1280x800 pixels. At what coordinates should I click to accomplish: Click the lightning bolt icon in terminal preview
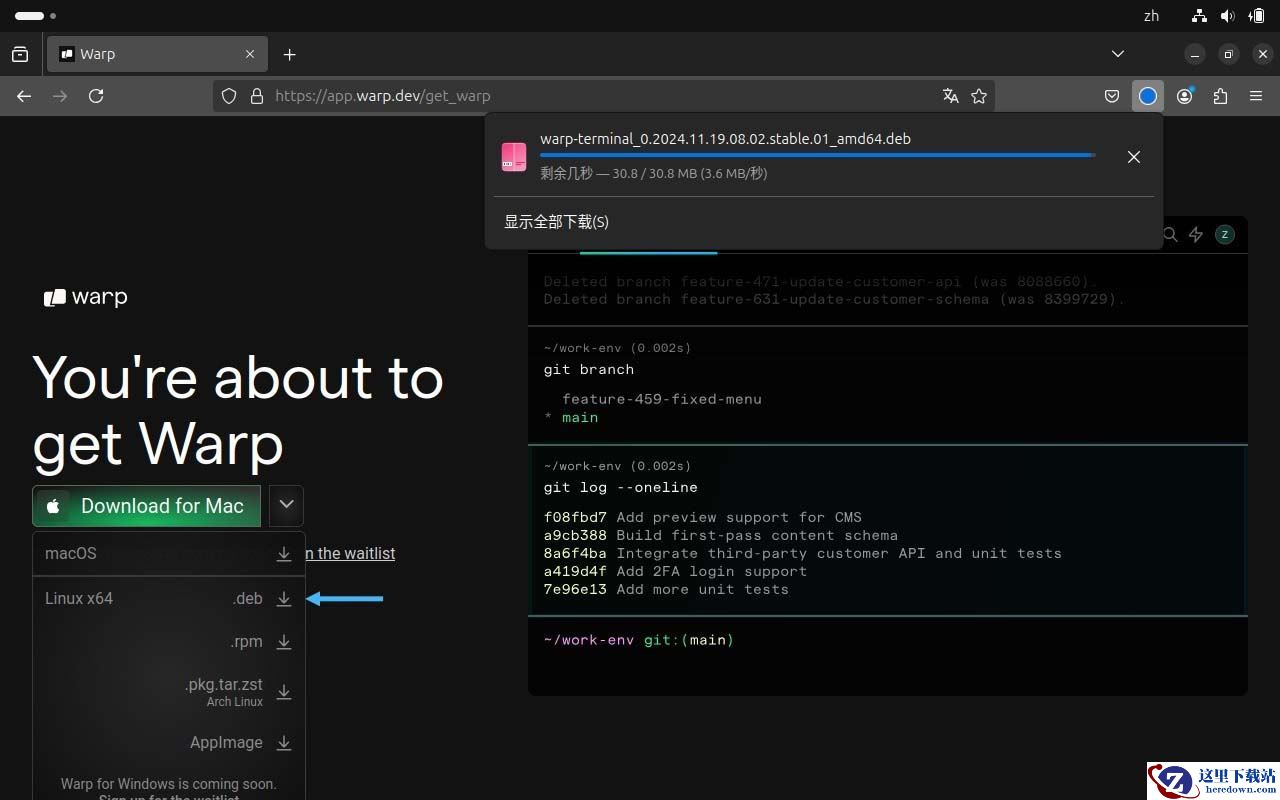coord(1196,235)
